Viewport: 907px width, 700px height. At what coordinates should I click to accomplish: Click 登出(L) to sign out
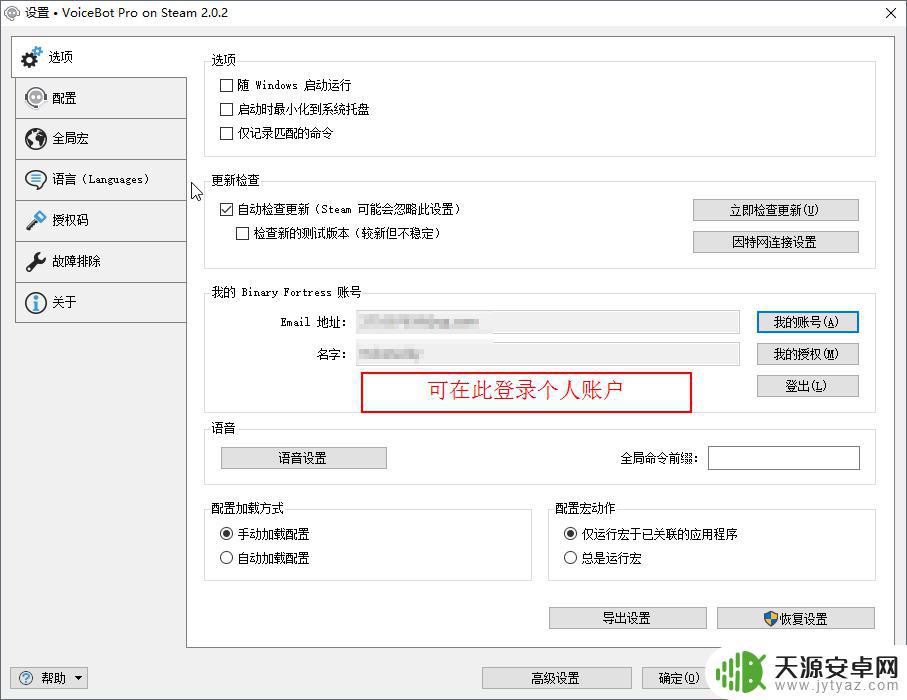(x=807, y=386)
